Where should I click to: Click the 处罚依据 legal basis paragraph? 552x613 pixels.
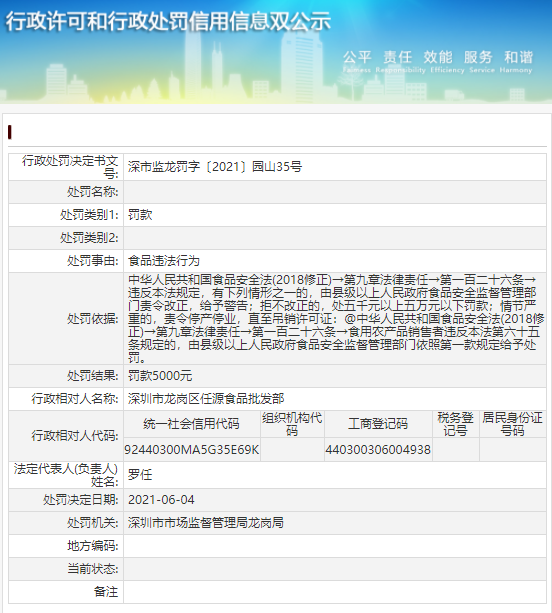tap(336, 319)
